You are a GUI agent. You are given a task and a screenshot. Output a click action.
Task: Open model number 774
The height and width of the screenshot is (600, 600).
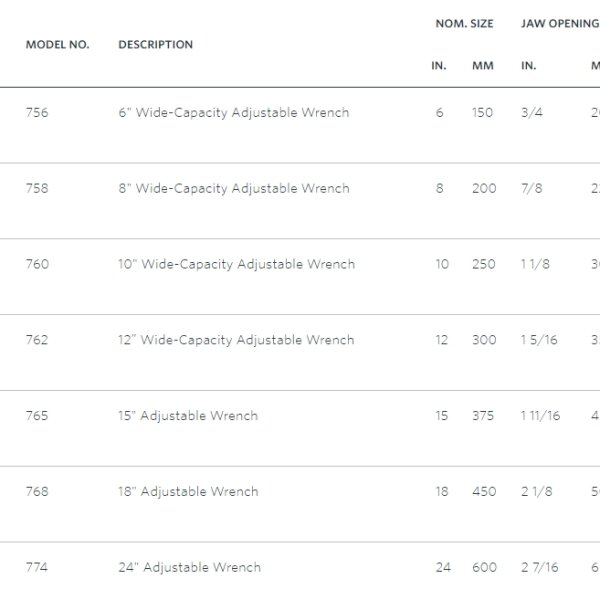(x=37, y=568)
